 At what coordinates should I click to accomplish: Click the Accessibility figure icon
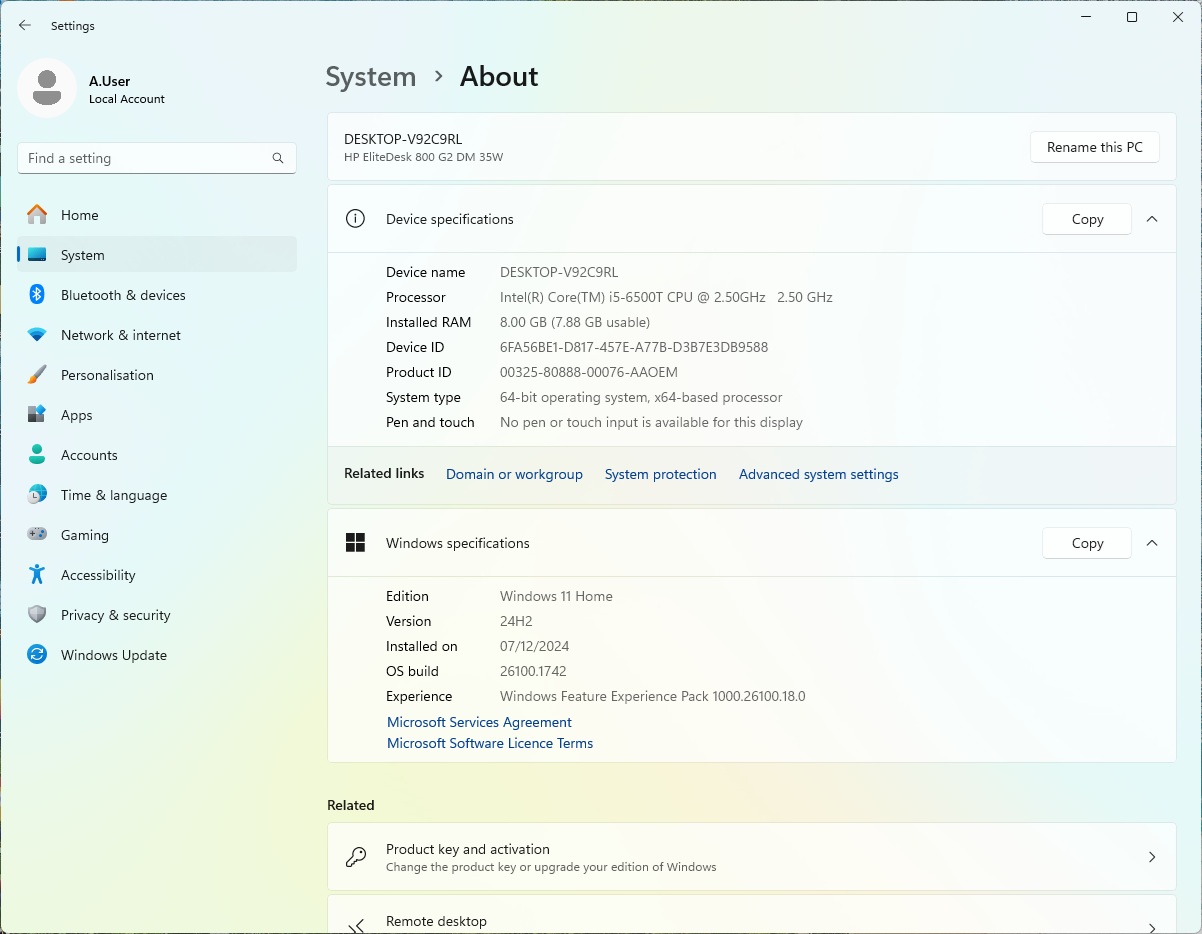click(x=37, y=575)
